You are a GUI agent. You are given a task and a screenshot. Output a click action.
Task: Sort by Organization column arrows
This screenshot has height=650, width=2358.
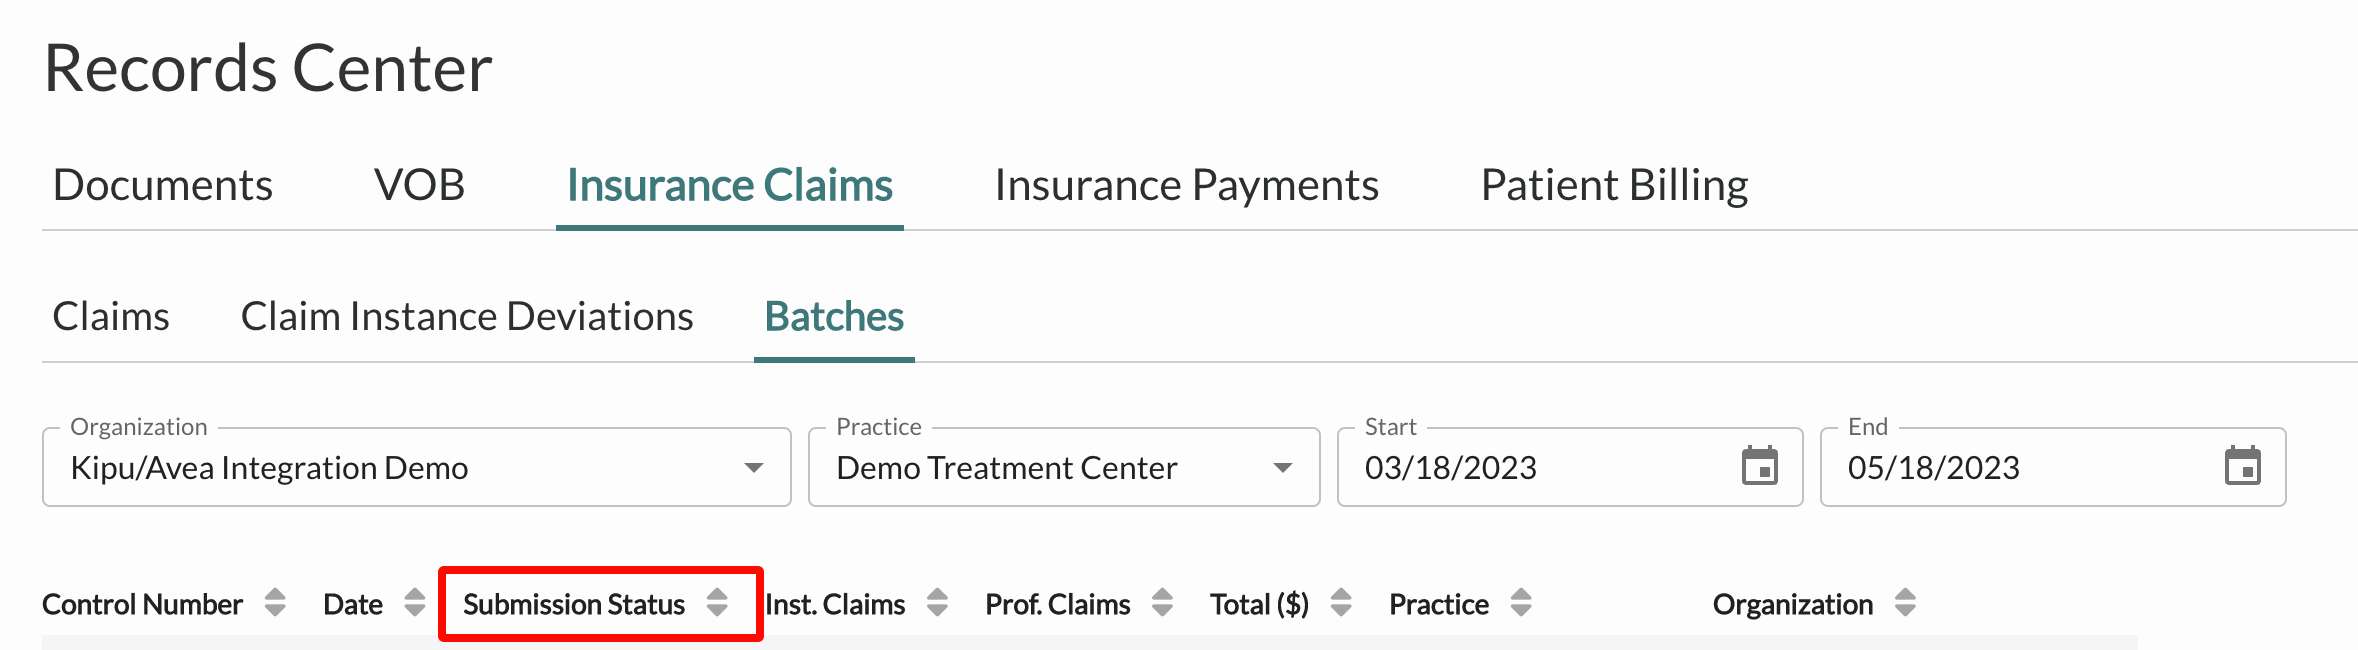pos(1905,603)
